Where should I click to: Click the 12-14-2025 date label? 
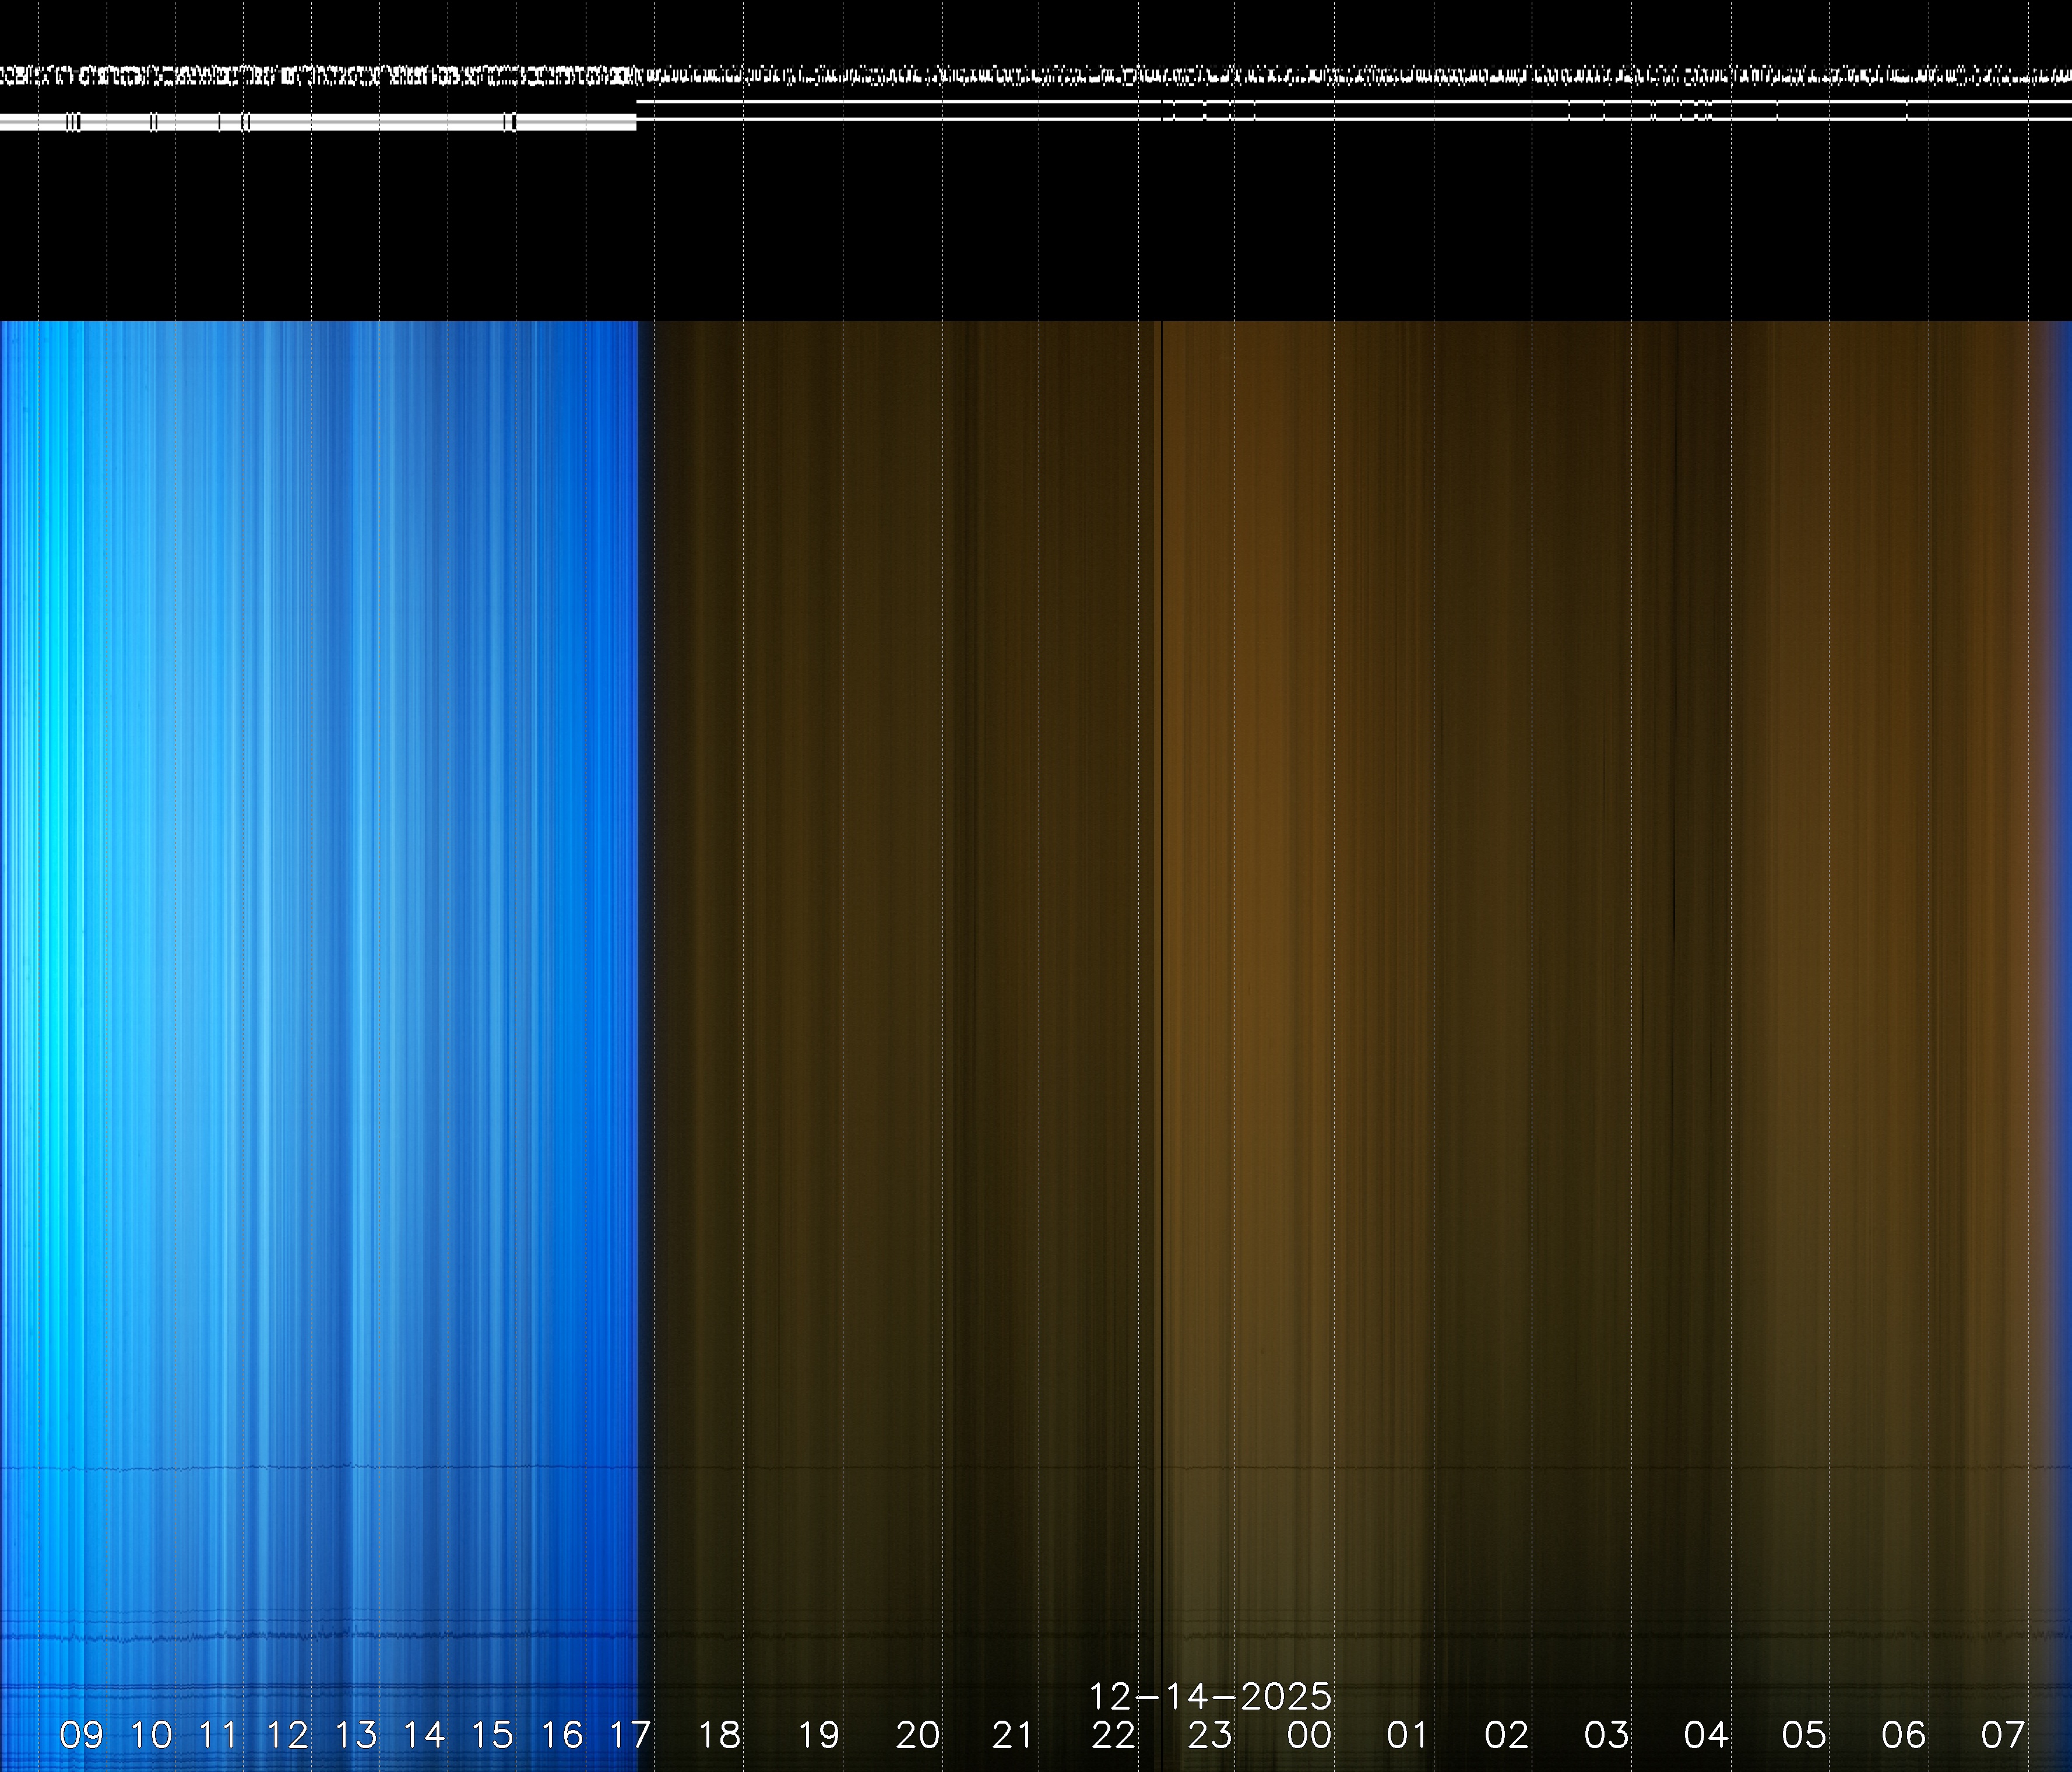point(1210,1696)
